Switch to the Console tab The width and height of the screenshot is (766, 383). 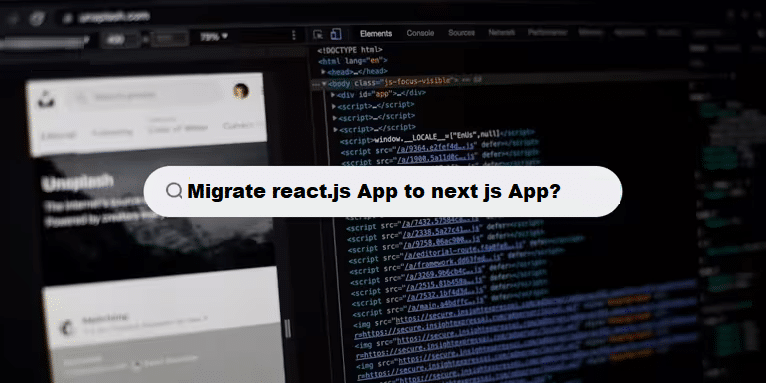(420, 33)
